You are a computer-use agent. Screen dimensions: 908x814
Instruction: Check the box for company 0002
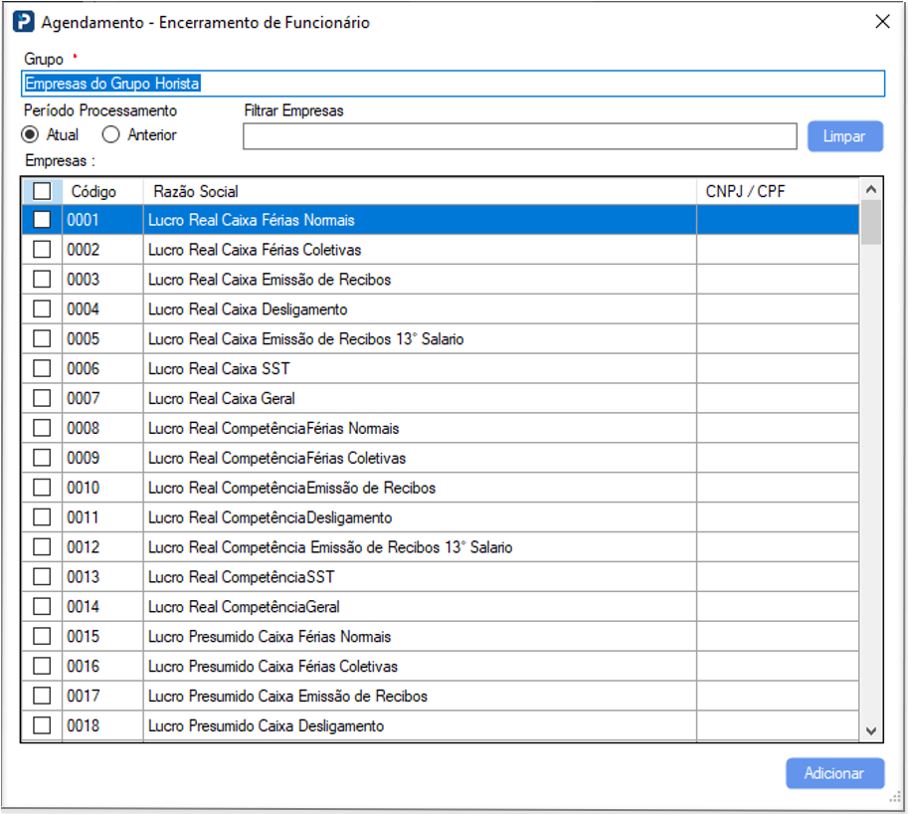tap(42, 250)
